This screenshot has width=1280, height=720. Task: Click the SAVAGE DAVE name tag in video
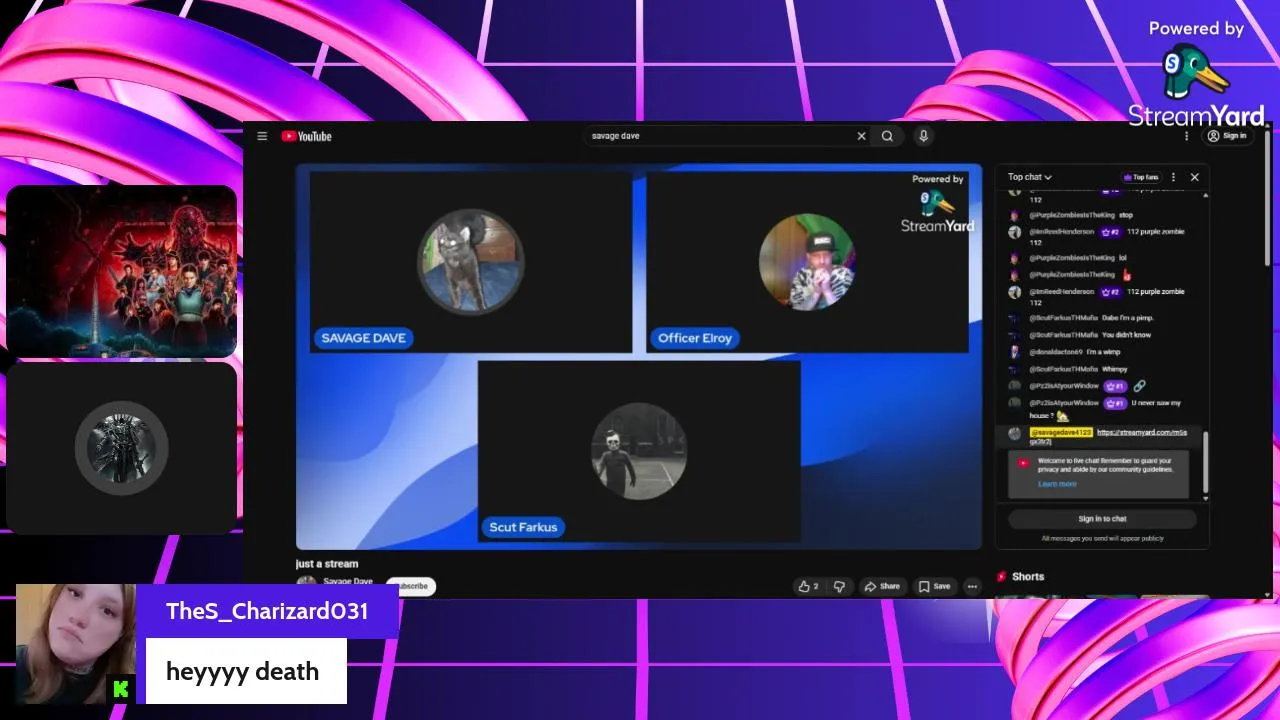pyautogui.click(x=363, y=338)
